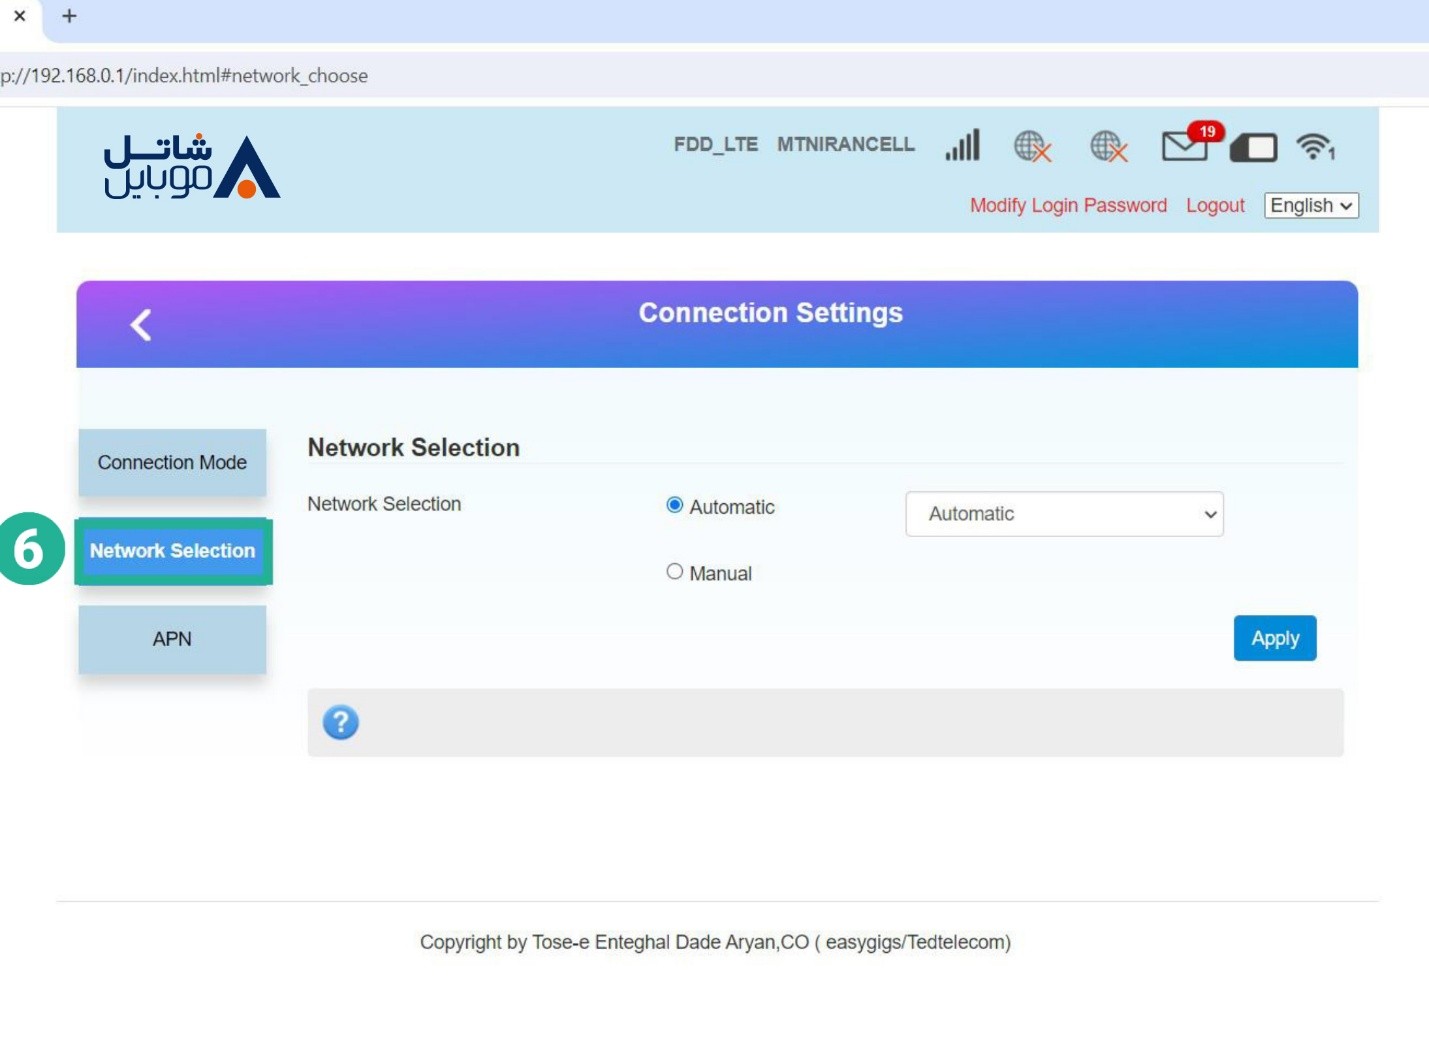Open the blue question mark help icon
The height and width of the screenshot is (1056, 1429).
(341, 722)
